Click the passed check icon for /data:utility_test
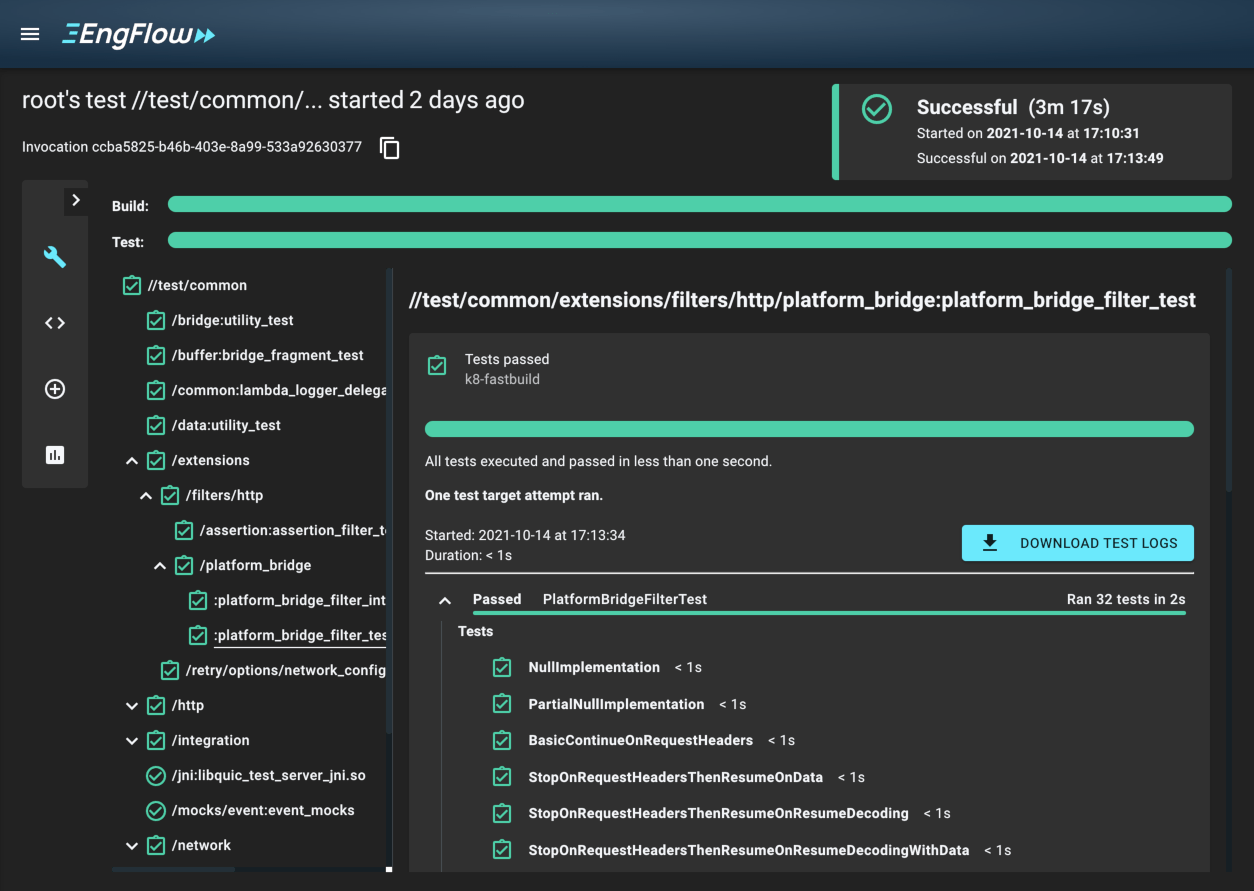This screenshot has height=891, width=1254. tap(156, 425)
